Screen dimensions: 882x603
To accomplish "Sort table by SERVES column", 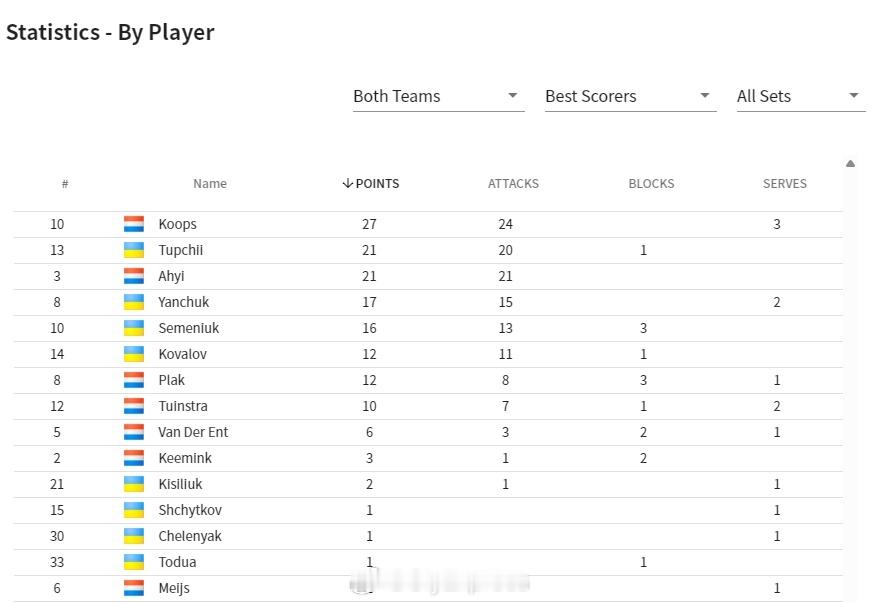I will pyautogui.click(x=784, y=183).
